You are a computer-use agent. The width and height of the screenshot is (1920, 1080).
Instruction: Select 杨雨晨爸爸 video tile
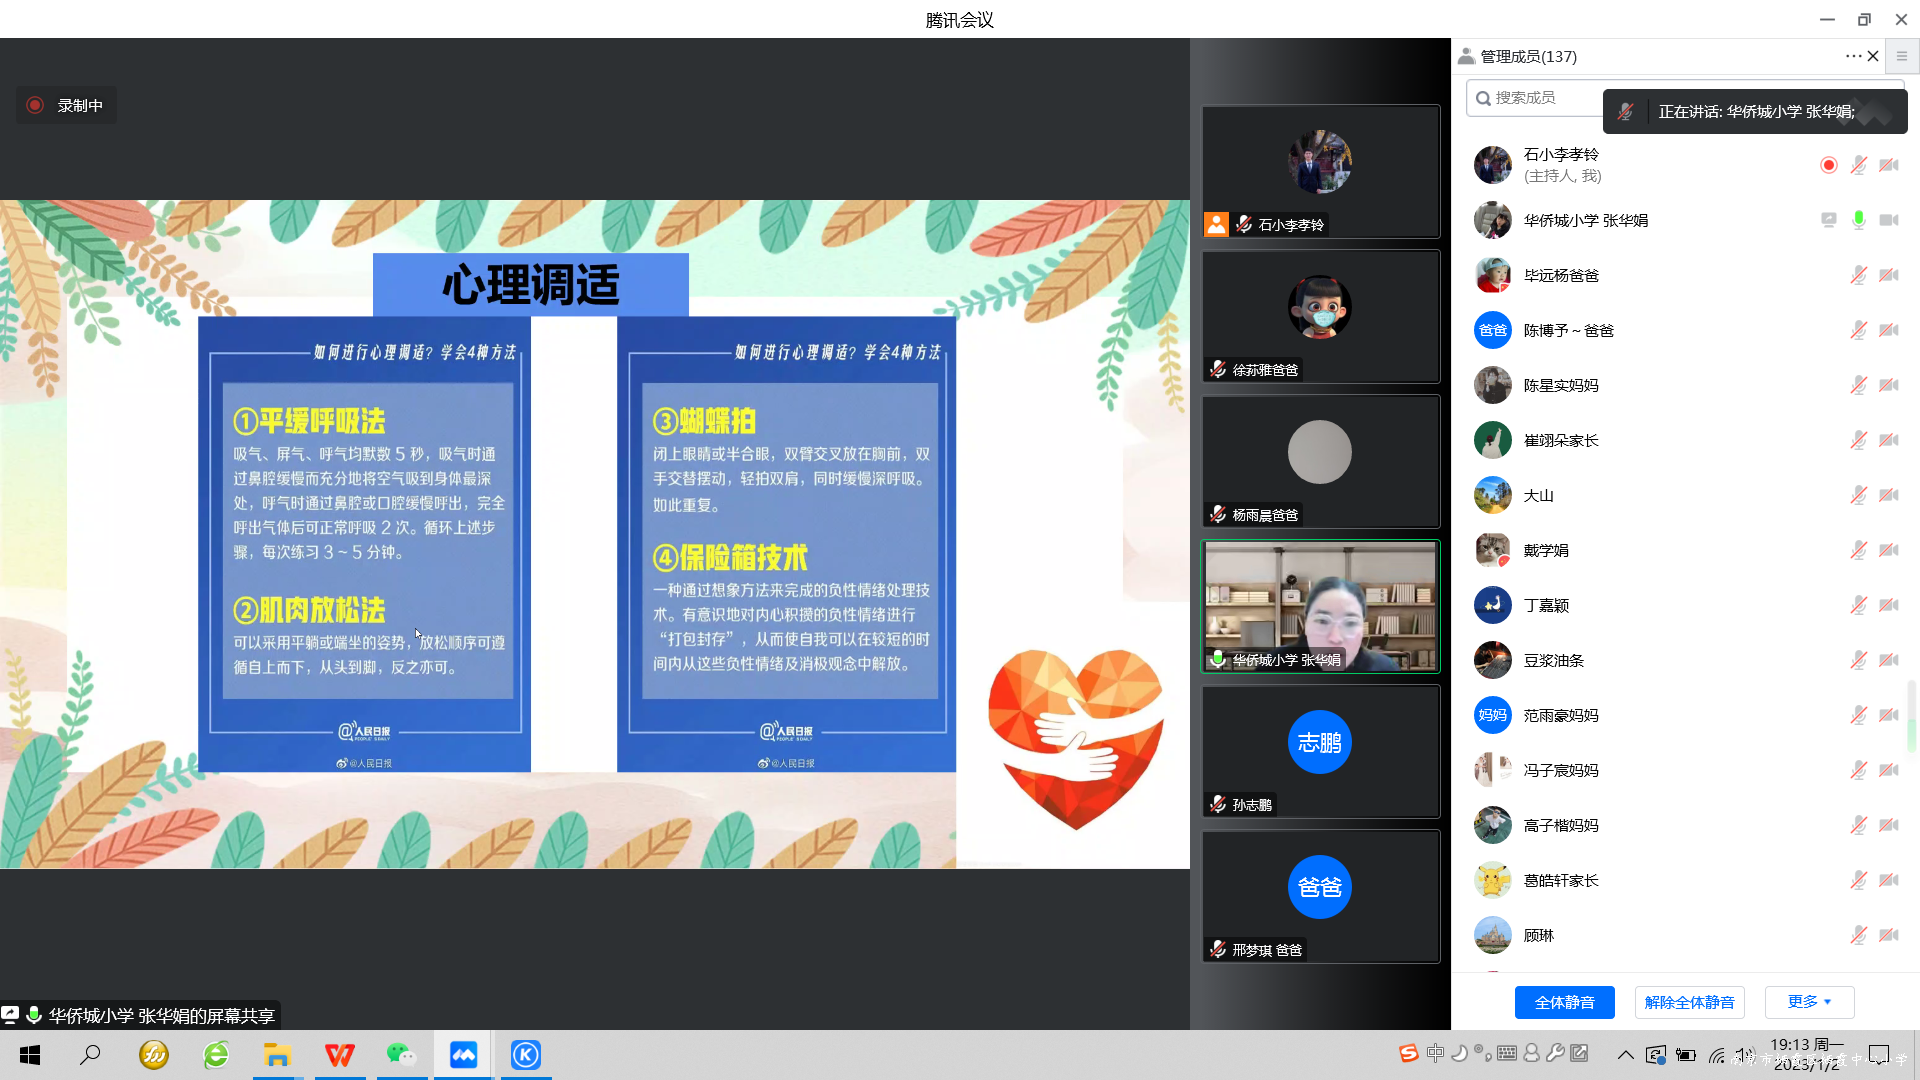(x=1320, y=461)
